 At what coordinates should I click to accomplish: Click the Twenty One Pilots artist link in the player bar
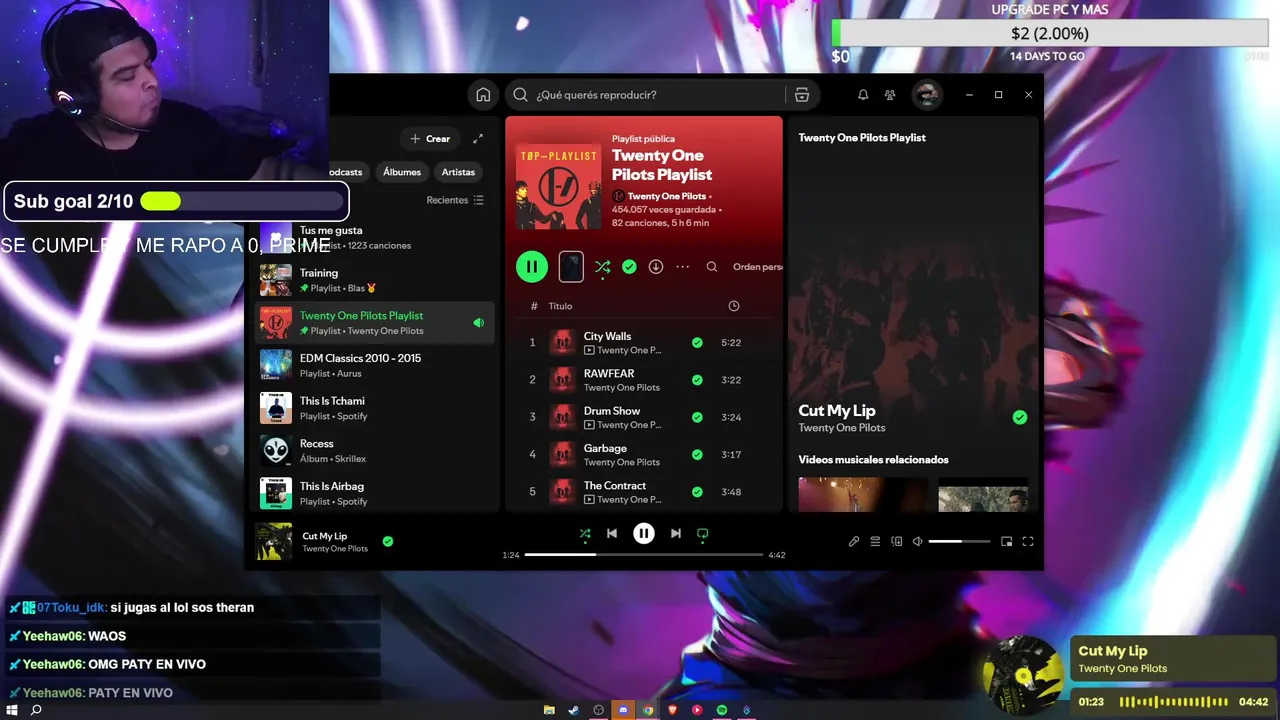(335, 549)
